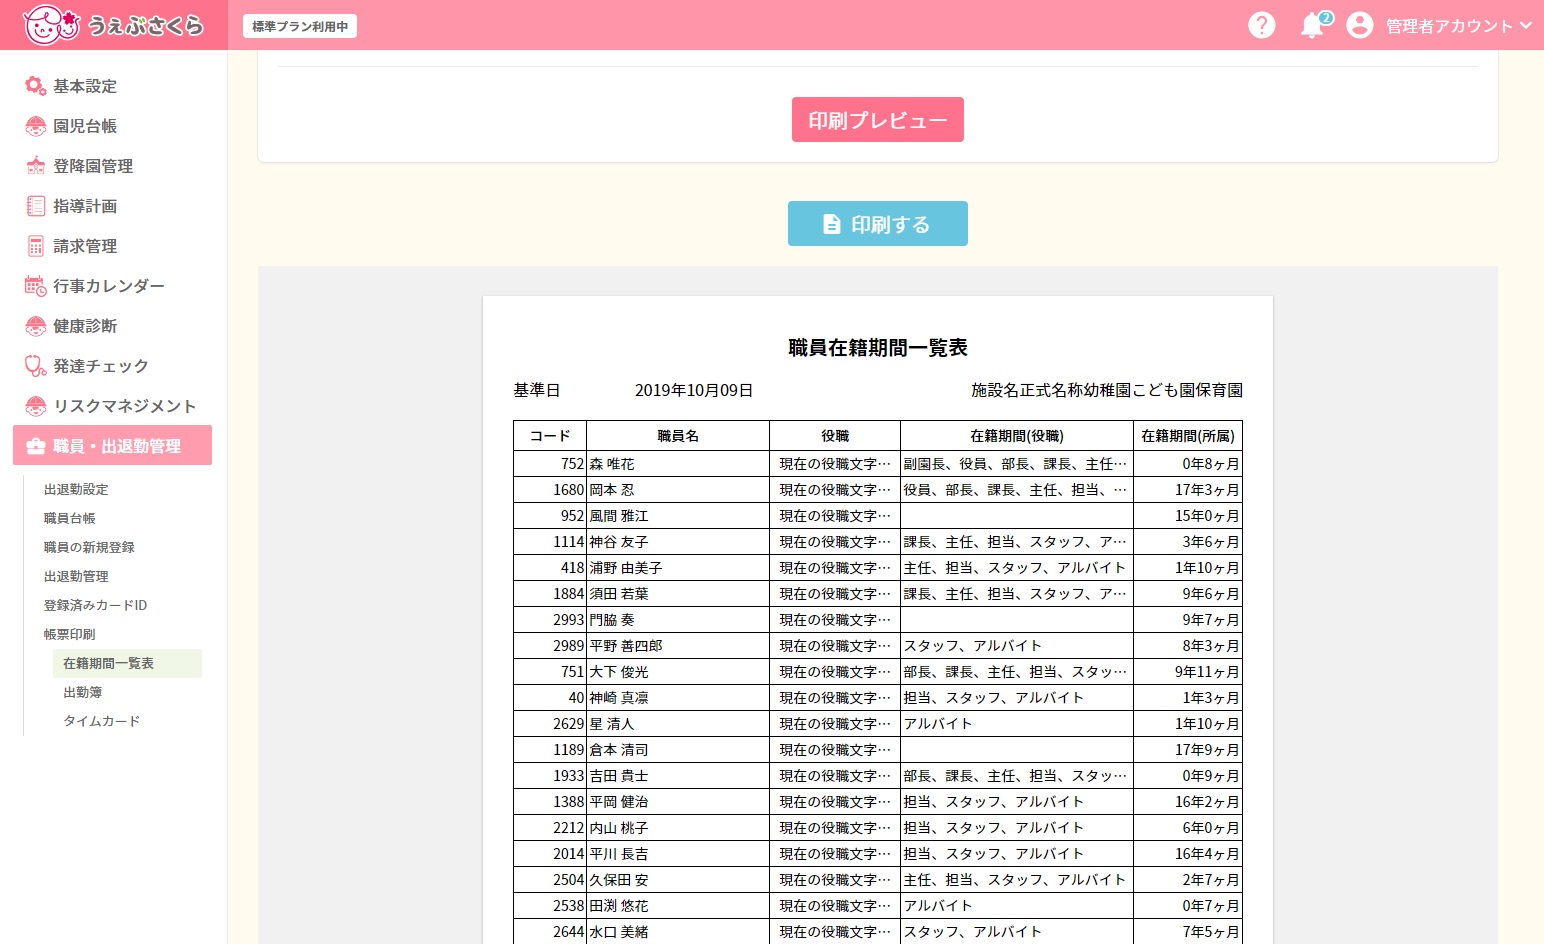Click the 役職 column header
The image size is (1544, 944).
pos(835,436)
